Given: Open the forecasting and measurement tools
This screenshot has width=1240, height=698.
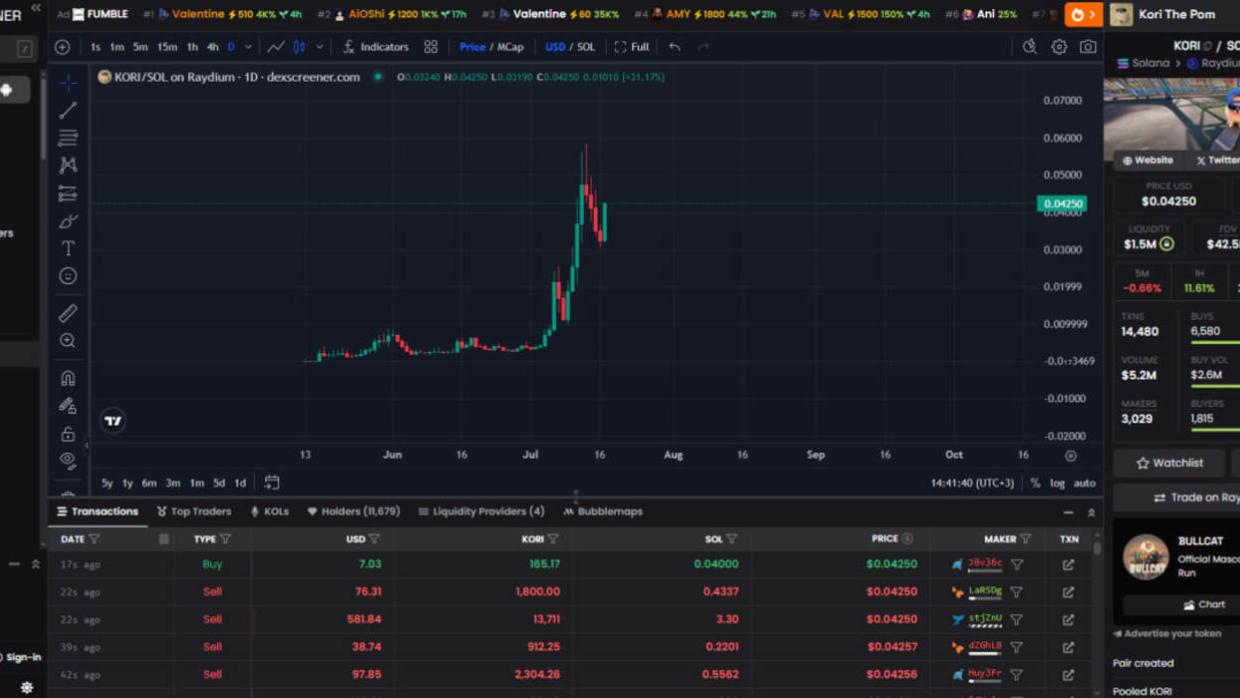Looking at the screenshot, I should click(68, 193).
